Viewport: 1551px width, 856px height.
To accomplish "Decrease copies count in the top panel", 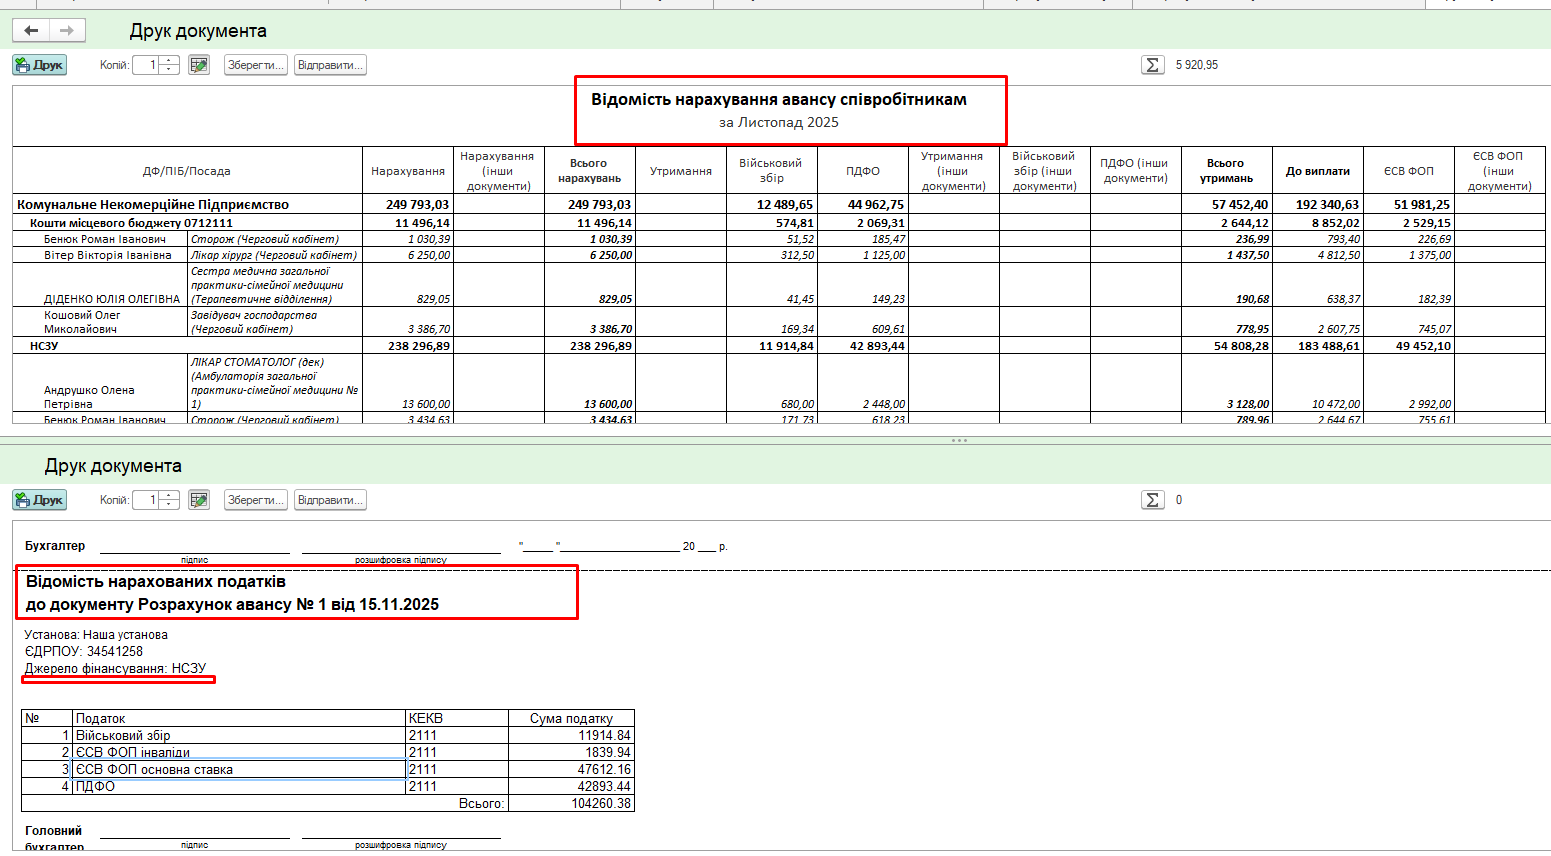I will click(169, 70).
